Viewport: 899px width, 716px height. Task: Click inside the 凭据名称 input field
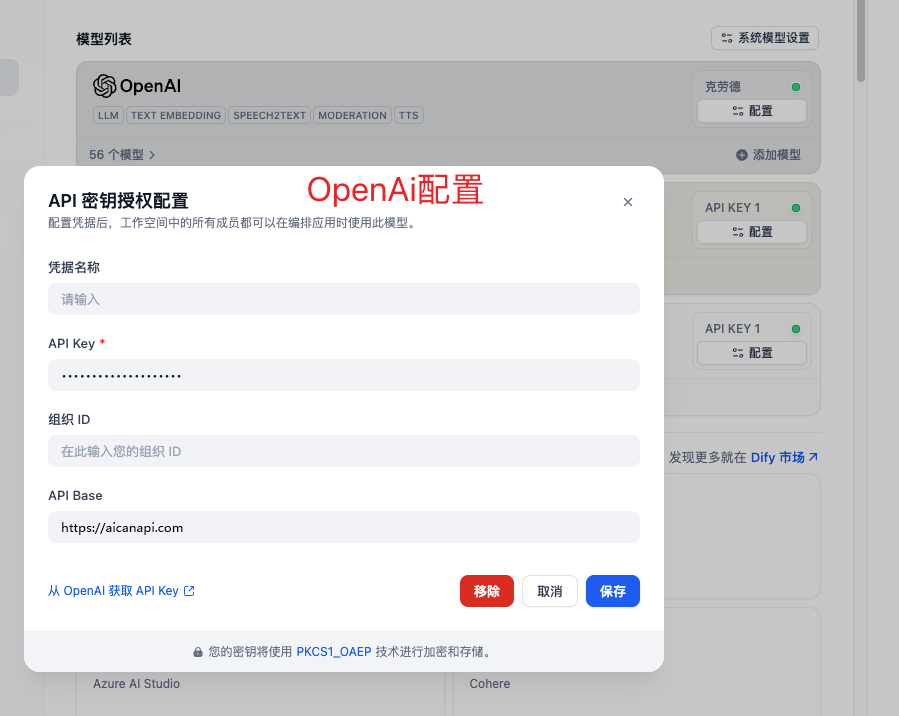[343, 299]
